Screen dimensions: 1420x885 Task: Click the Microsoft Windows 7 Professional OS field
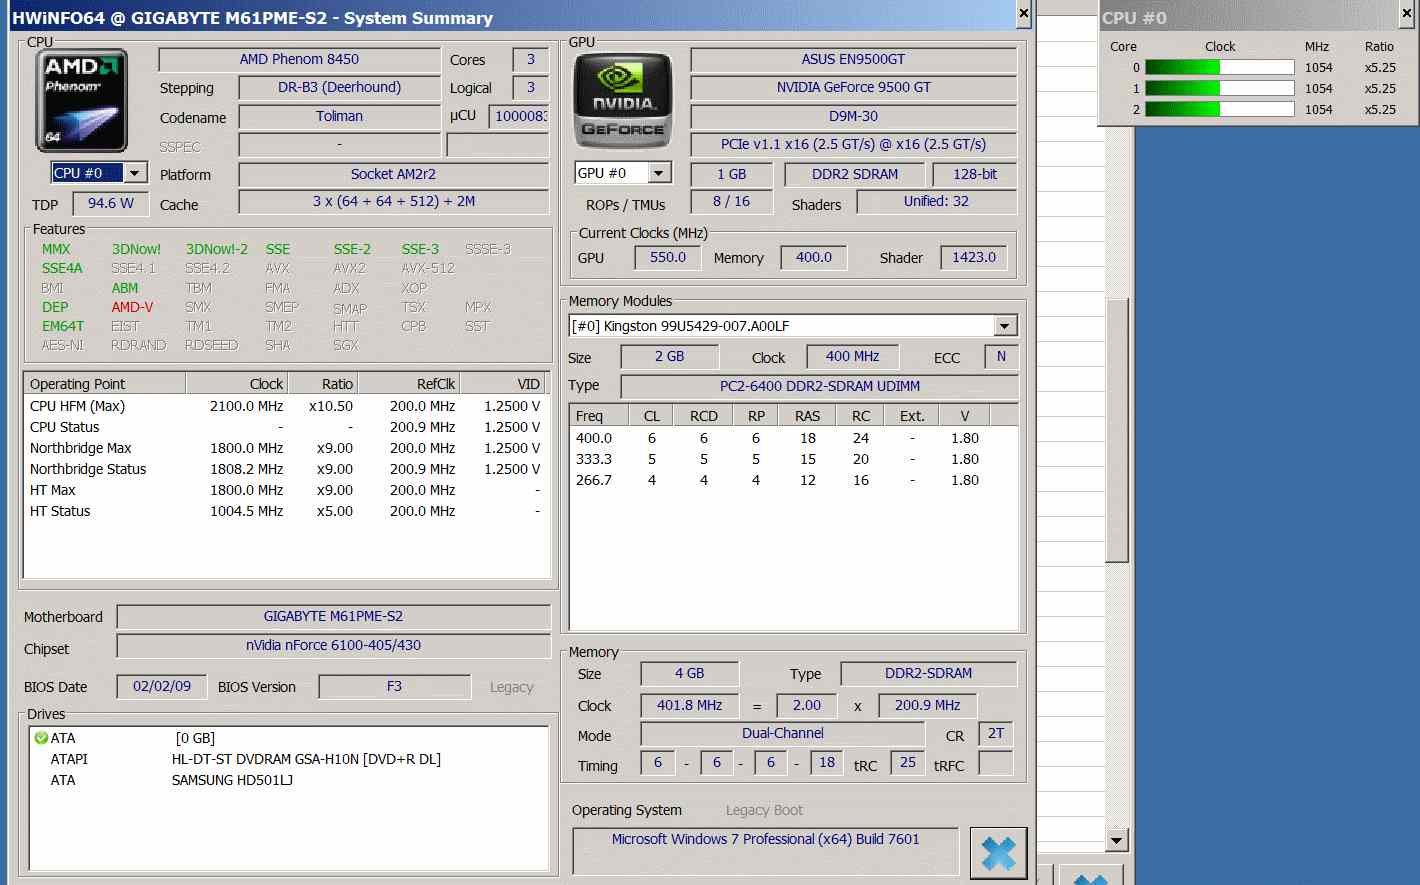765,850
